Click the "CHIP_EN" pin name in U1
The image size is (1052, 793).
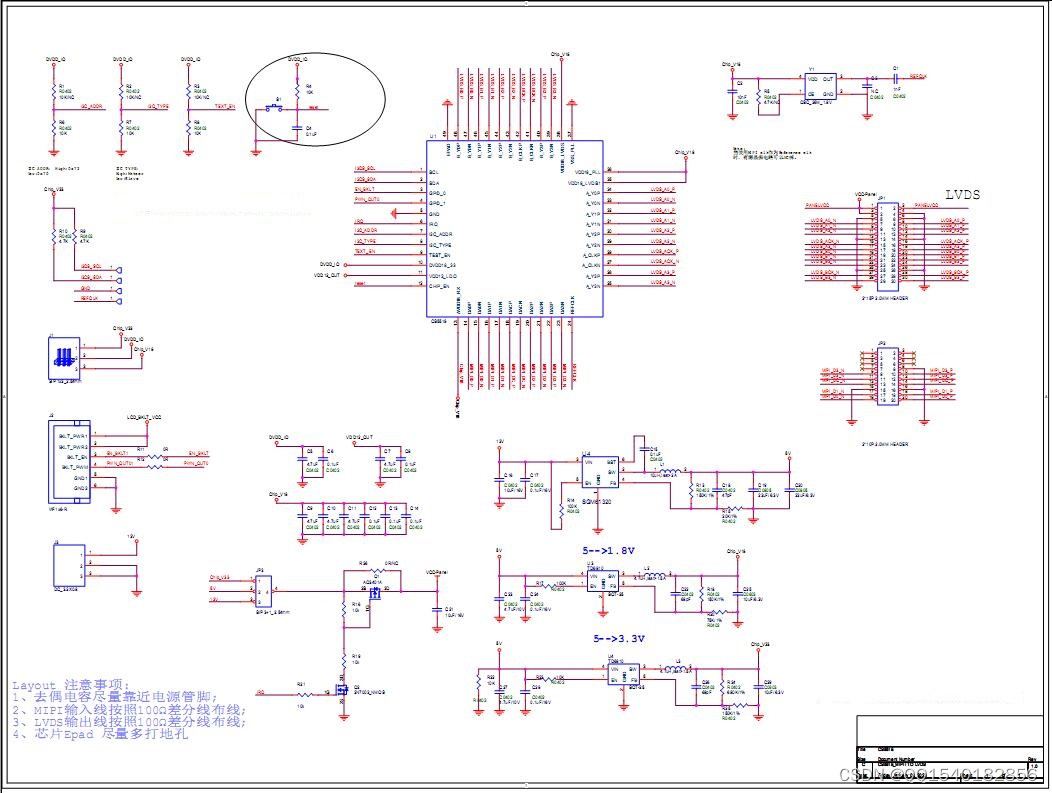(x=439, y=286)
